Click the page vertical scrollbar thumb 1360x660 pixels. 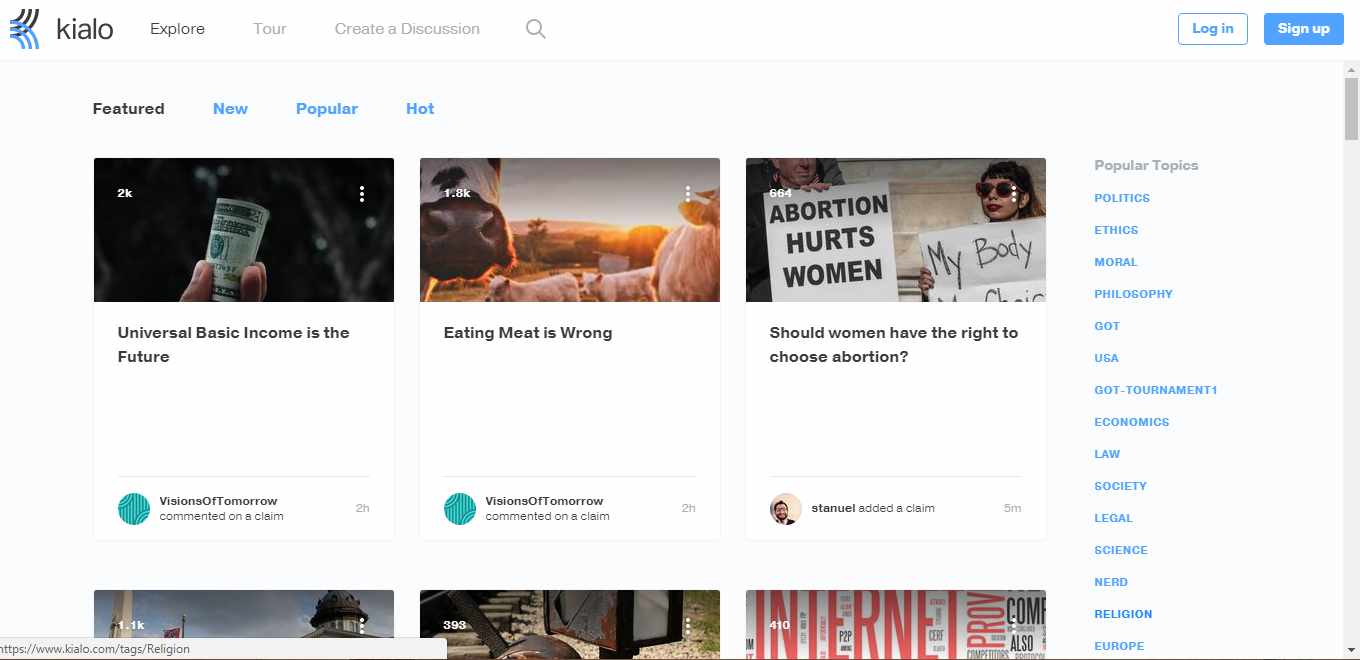tap(1351, 110)
